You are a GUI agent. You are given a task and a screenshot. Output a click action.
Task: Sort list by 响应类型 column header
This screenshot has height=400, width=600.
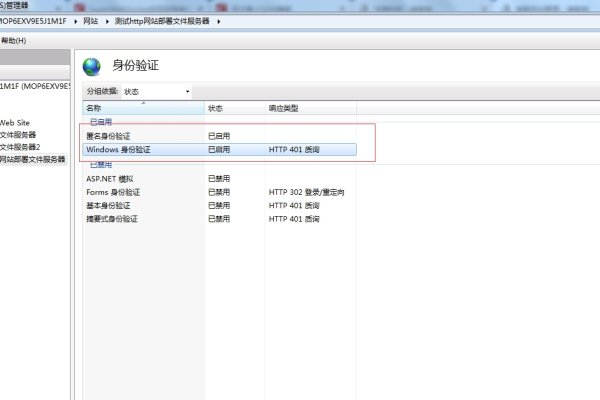coord(283,107)
